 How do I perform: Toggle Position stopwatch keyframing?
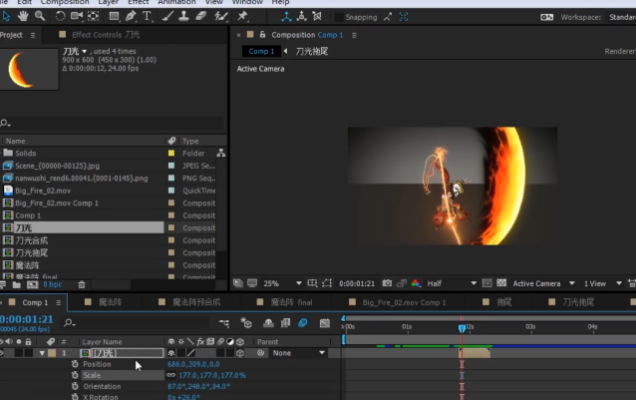75,364
